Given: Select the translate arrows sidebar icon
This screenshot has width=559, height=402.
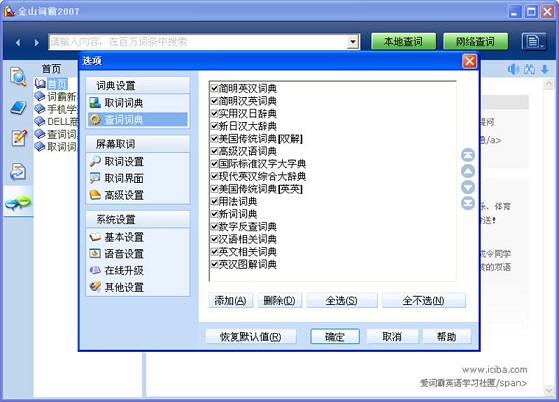Looking at the screenshot, I should [18, 171].
